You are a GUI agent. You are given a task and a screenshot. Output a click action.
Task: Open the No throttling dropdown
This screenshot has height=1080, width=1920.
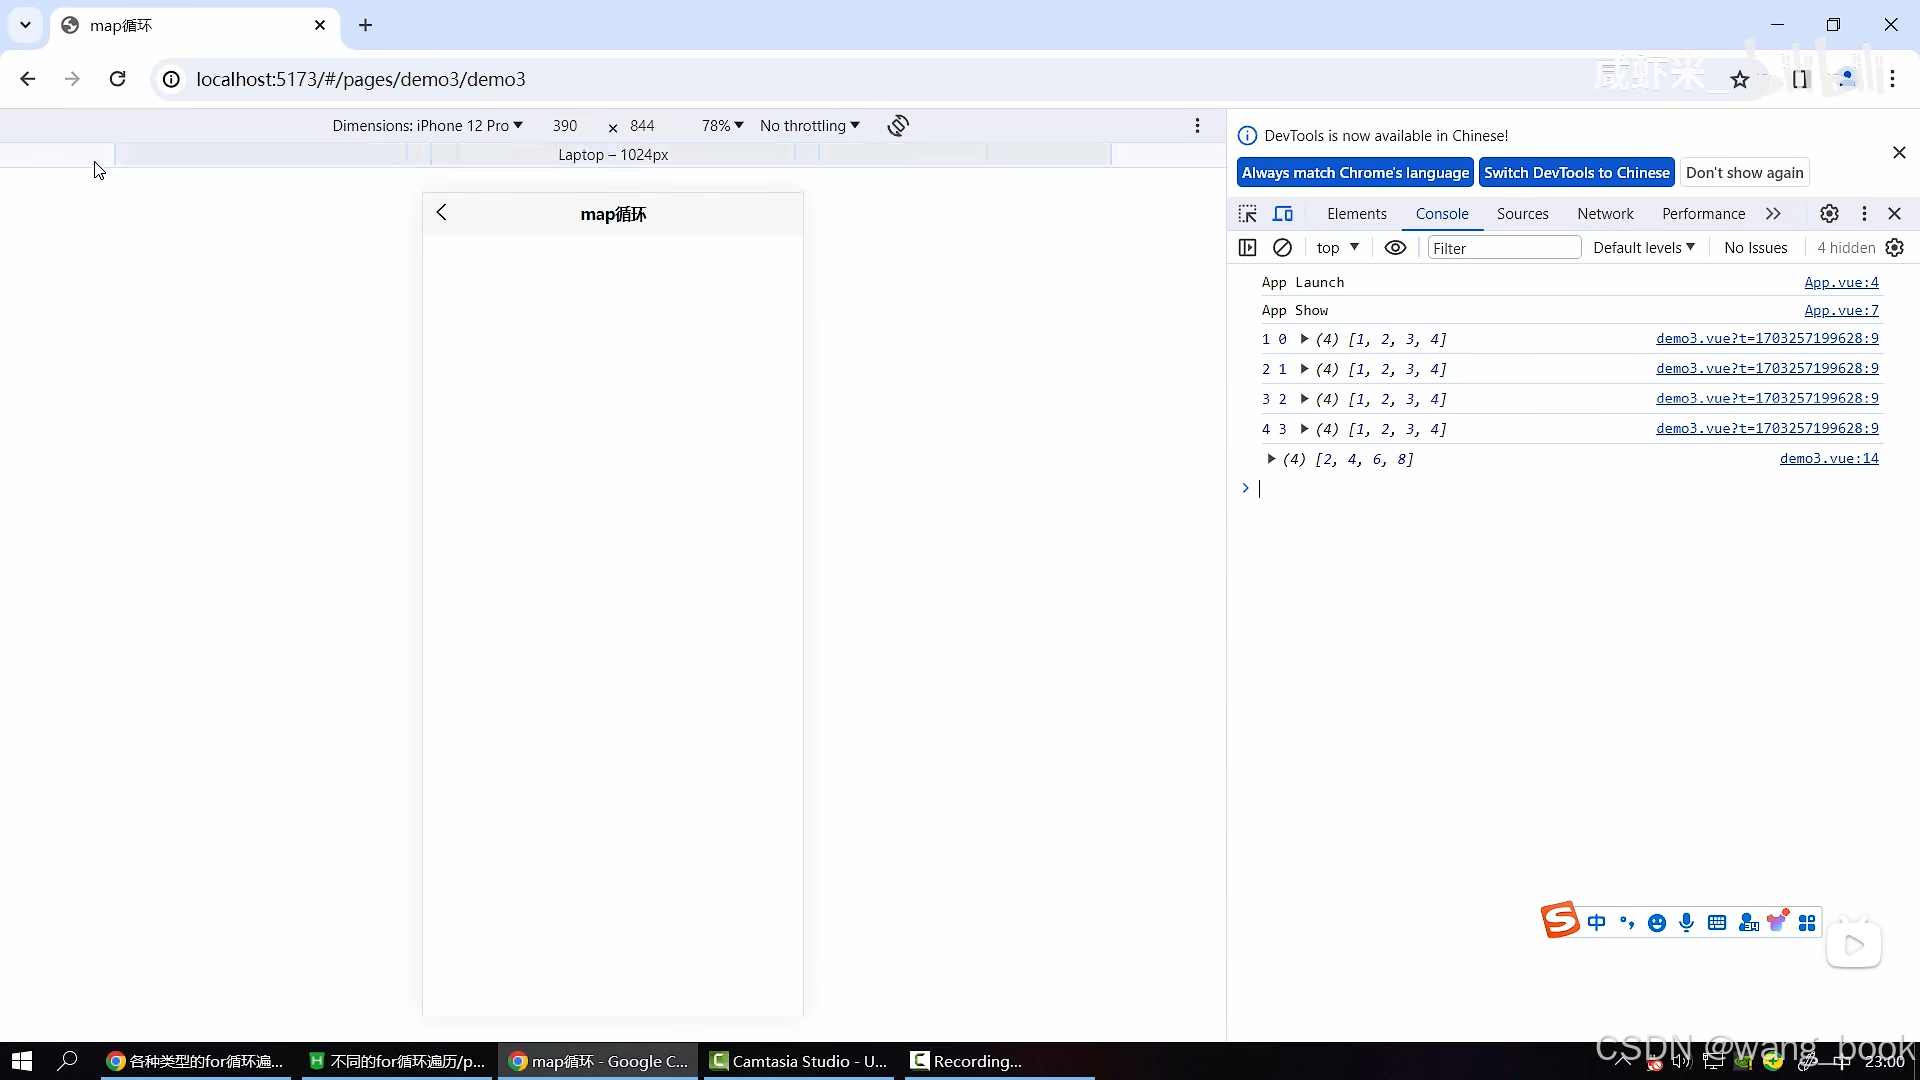tap(809, 125)
